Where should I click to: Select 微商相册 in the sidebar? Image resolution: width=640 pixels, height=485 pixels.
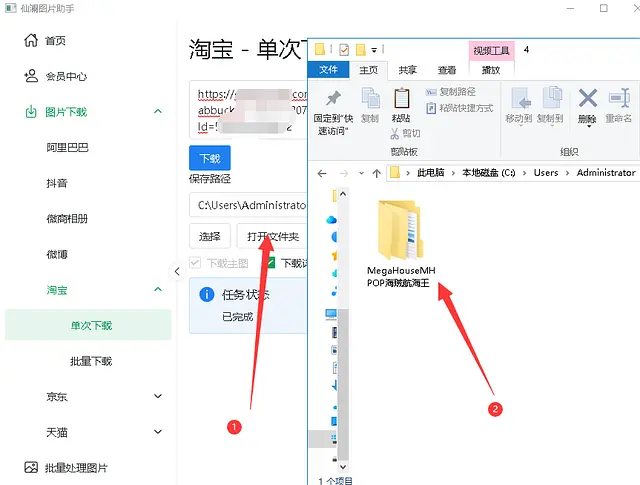(67, 219)
